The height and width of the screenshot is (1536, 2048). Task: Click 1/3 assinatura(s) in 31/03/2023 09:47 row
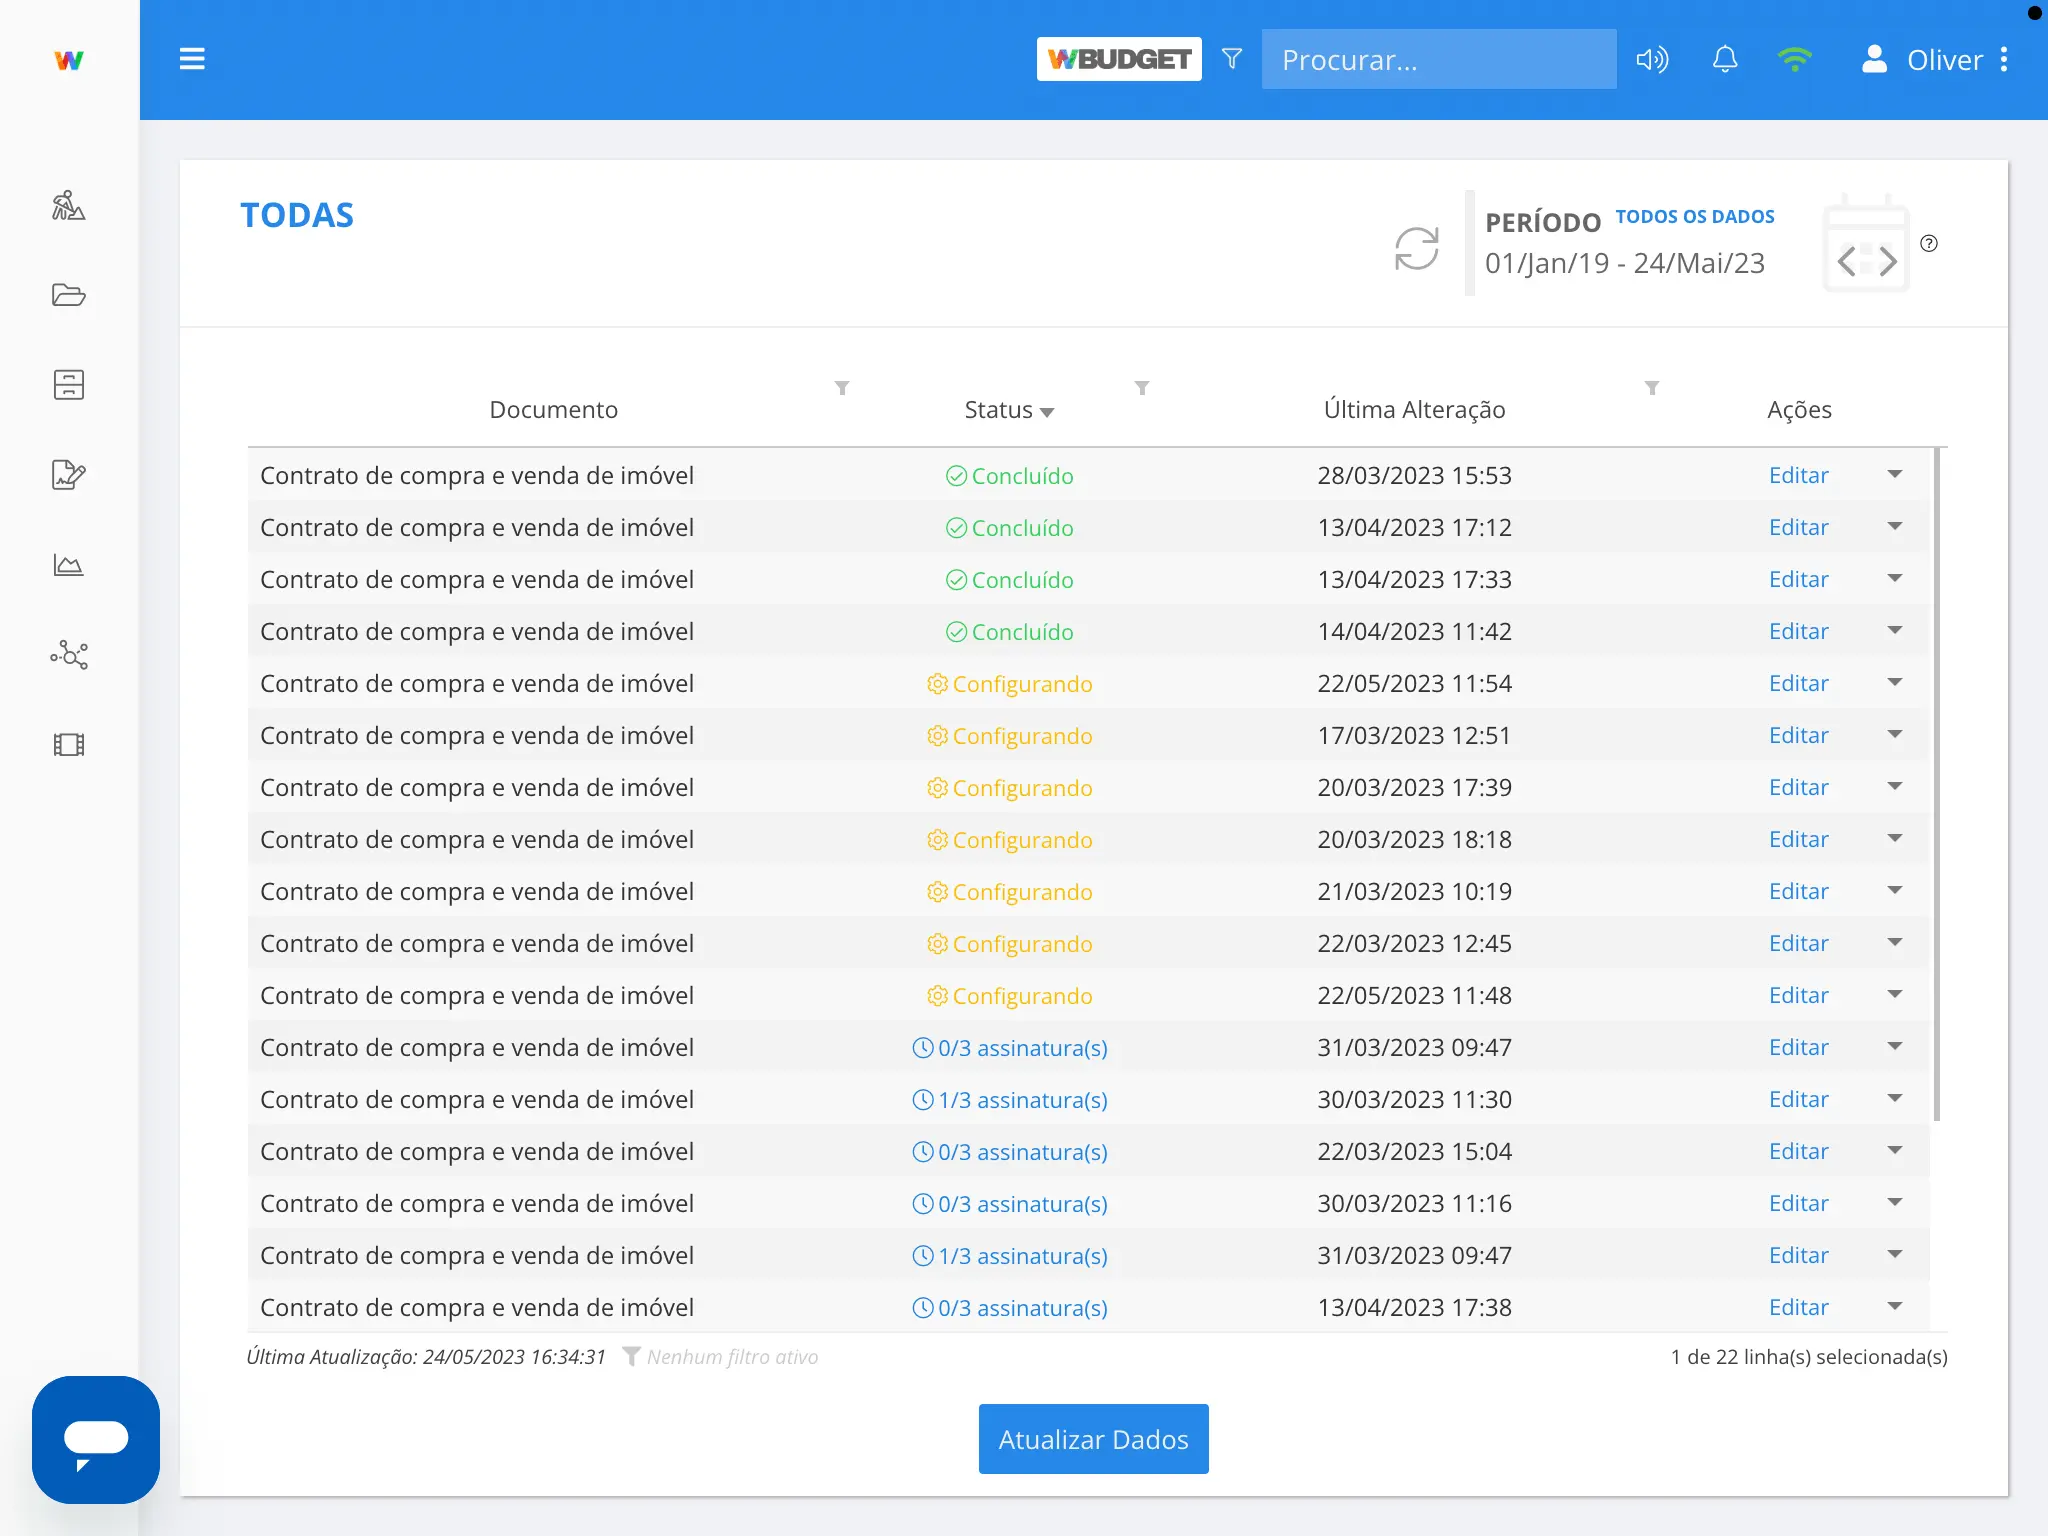pyautogui.click(x=1009, y=1256)
